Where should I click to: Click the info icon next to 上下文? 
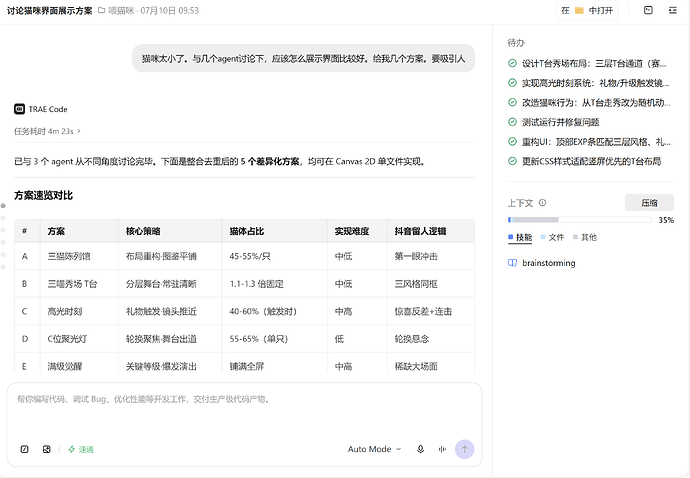(x=543, y=203)
